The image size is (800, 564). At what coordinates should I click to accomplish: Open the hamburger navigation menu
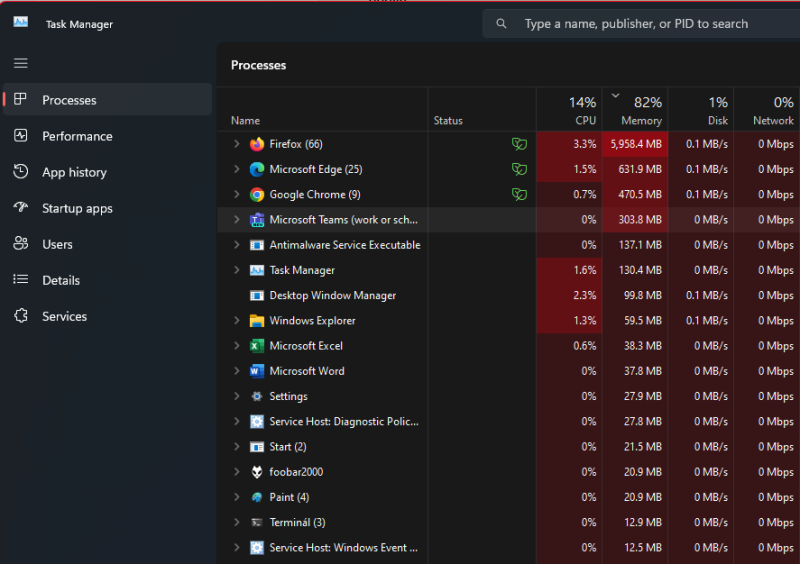point(20,63)
